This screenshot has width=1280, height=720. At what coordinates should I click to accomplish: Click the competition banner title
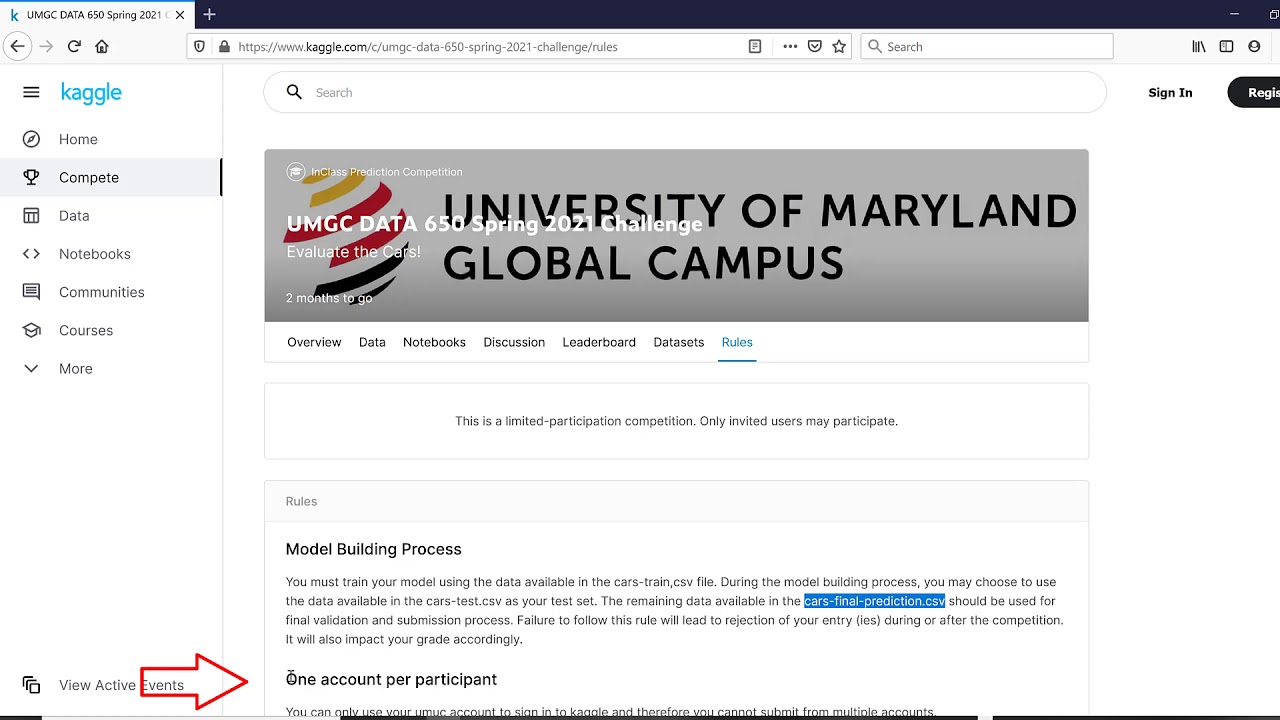pyautogui.click(x=494, y=224)
